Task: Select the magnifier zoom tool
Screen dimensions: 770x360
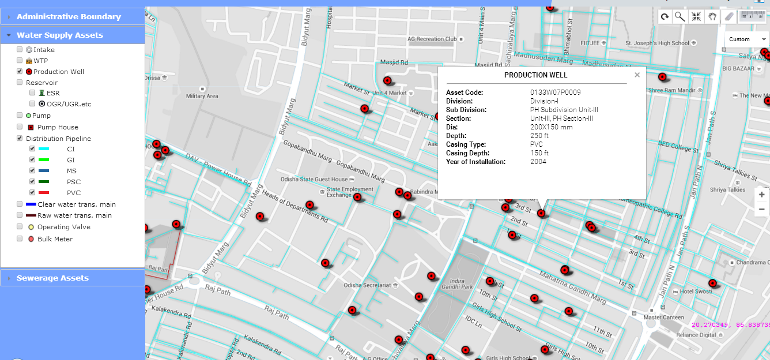Action: tap(680, 17)
